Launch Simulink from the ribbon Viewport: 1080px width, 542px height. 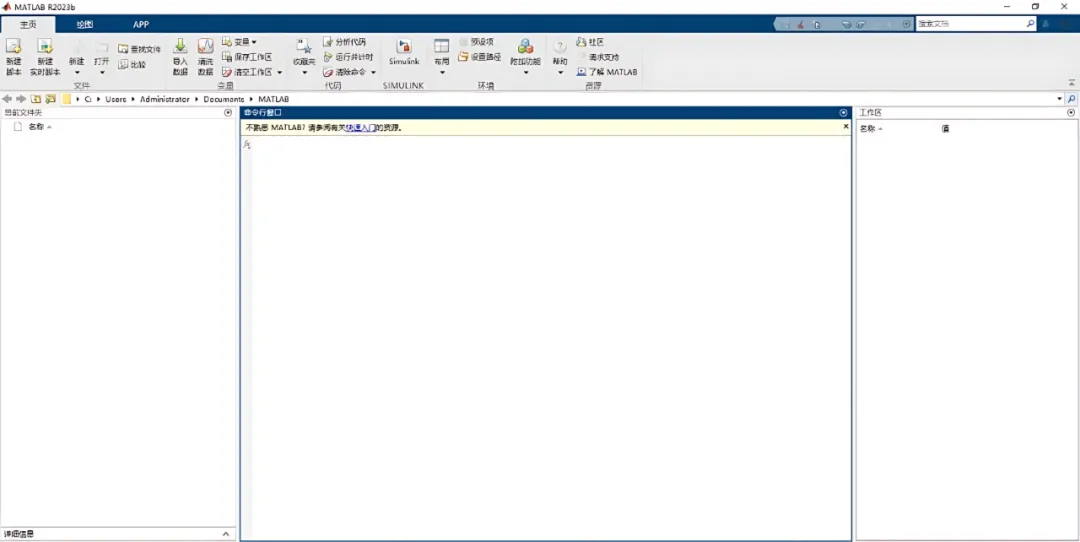(x=404, y=53)
